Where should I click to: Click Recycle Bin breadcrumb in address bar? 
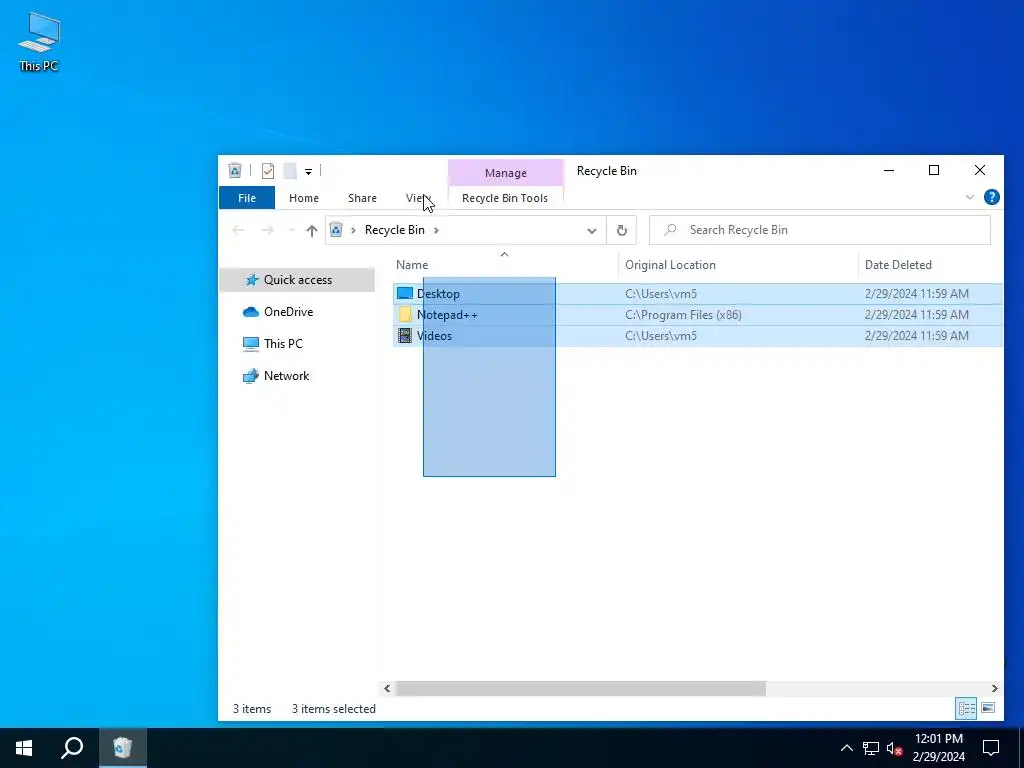394,230
